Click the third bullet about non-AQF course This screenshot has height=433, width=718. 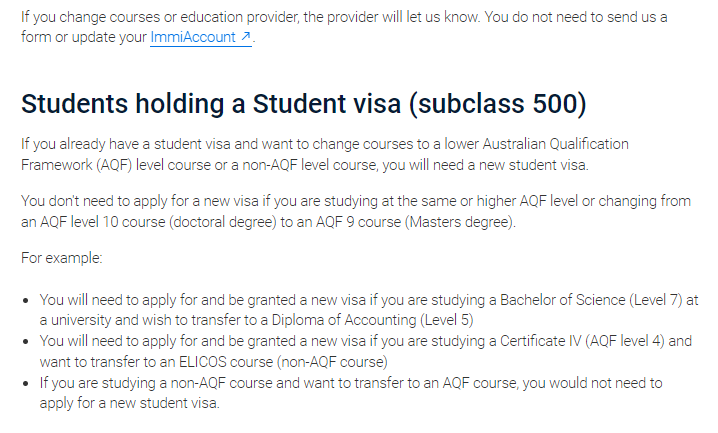(351, 393)
